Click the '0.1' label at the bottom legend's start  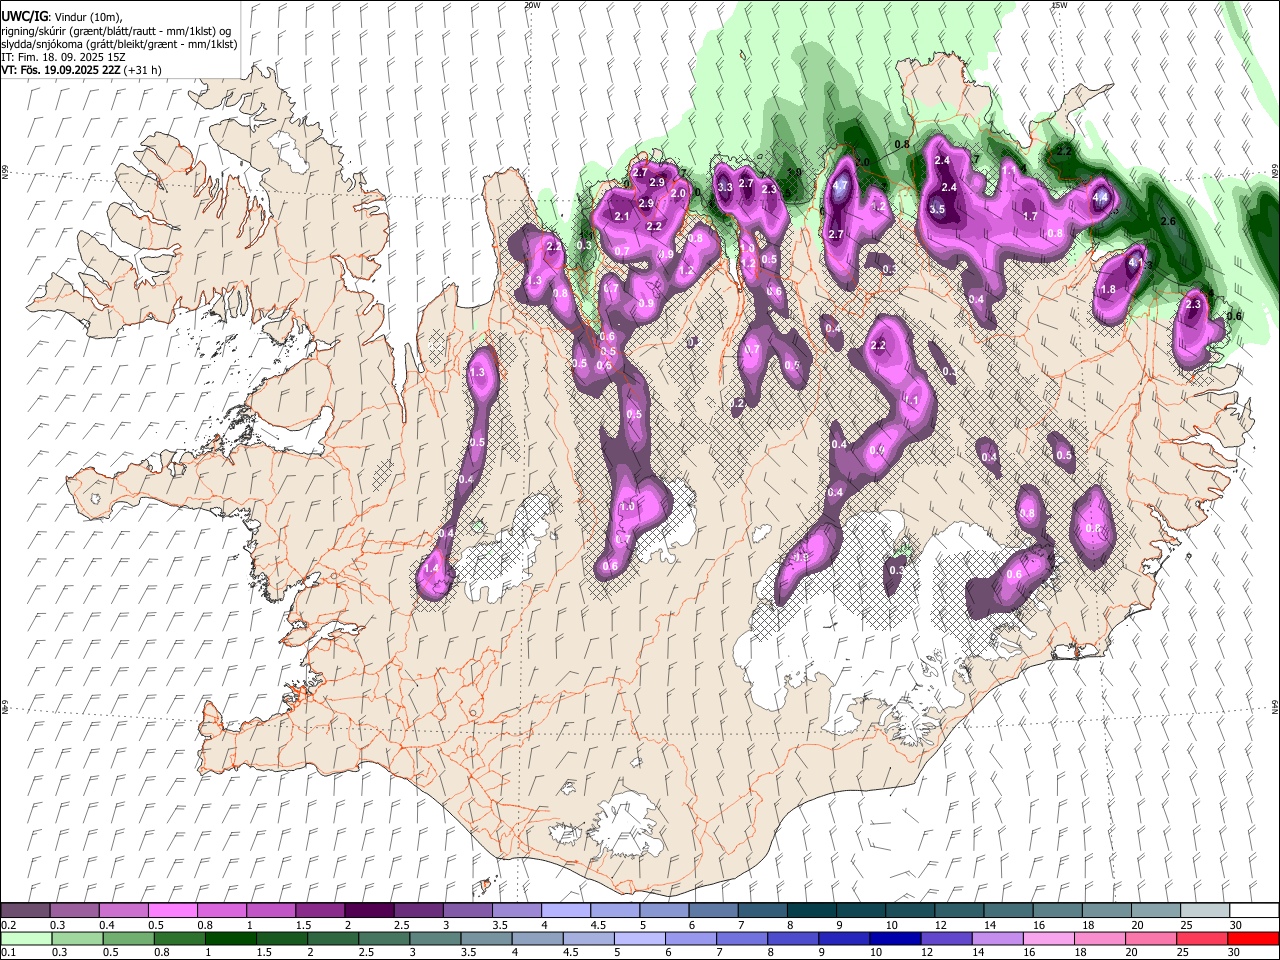tap(7, 953)
